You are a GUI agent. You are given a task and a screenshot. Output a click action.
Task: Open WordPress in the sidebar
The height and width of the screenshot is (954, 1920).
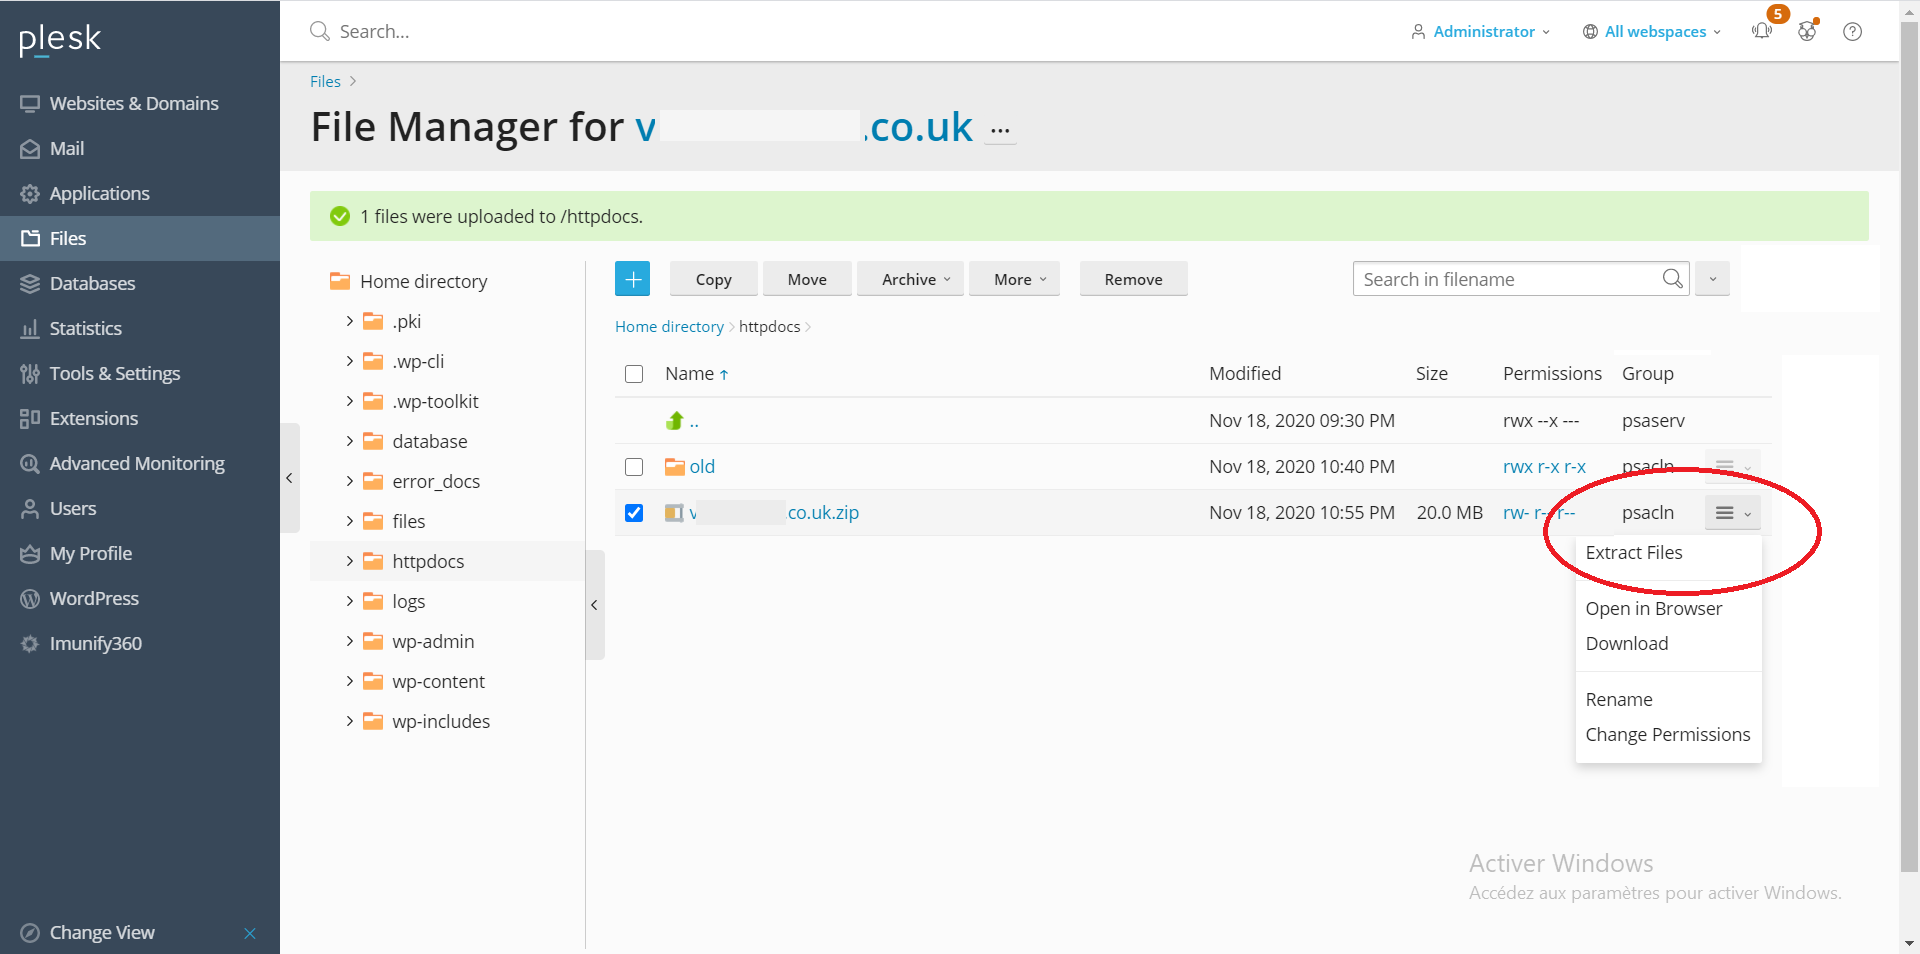coord(94,598)
